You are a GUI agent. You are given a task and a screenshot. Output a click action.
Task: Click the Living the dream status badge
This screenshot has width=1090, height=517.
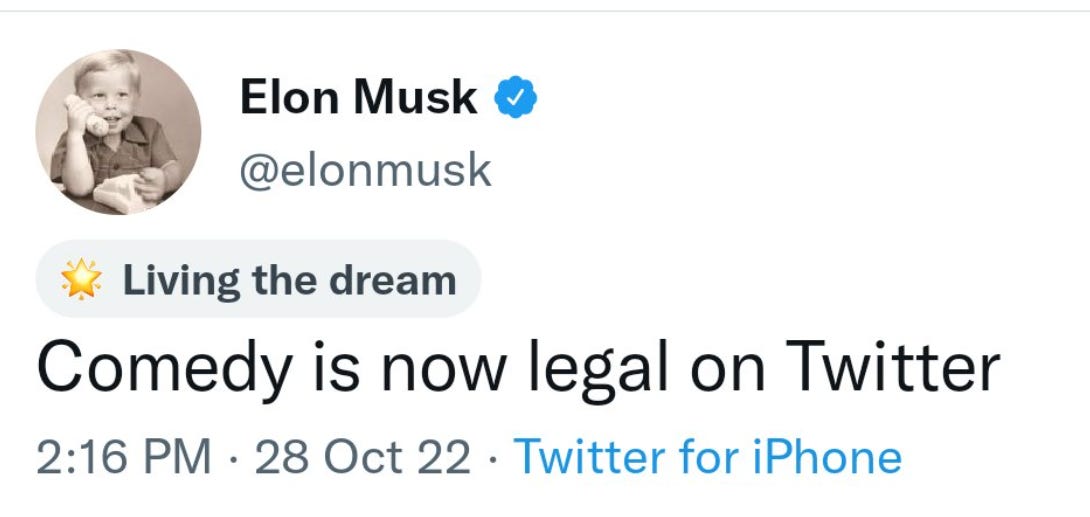[258, 280]
